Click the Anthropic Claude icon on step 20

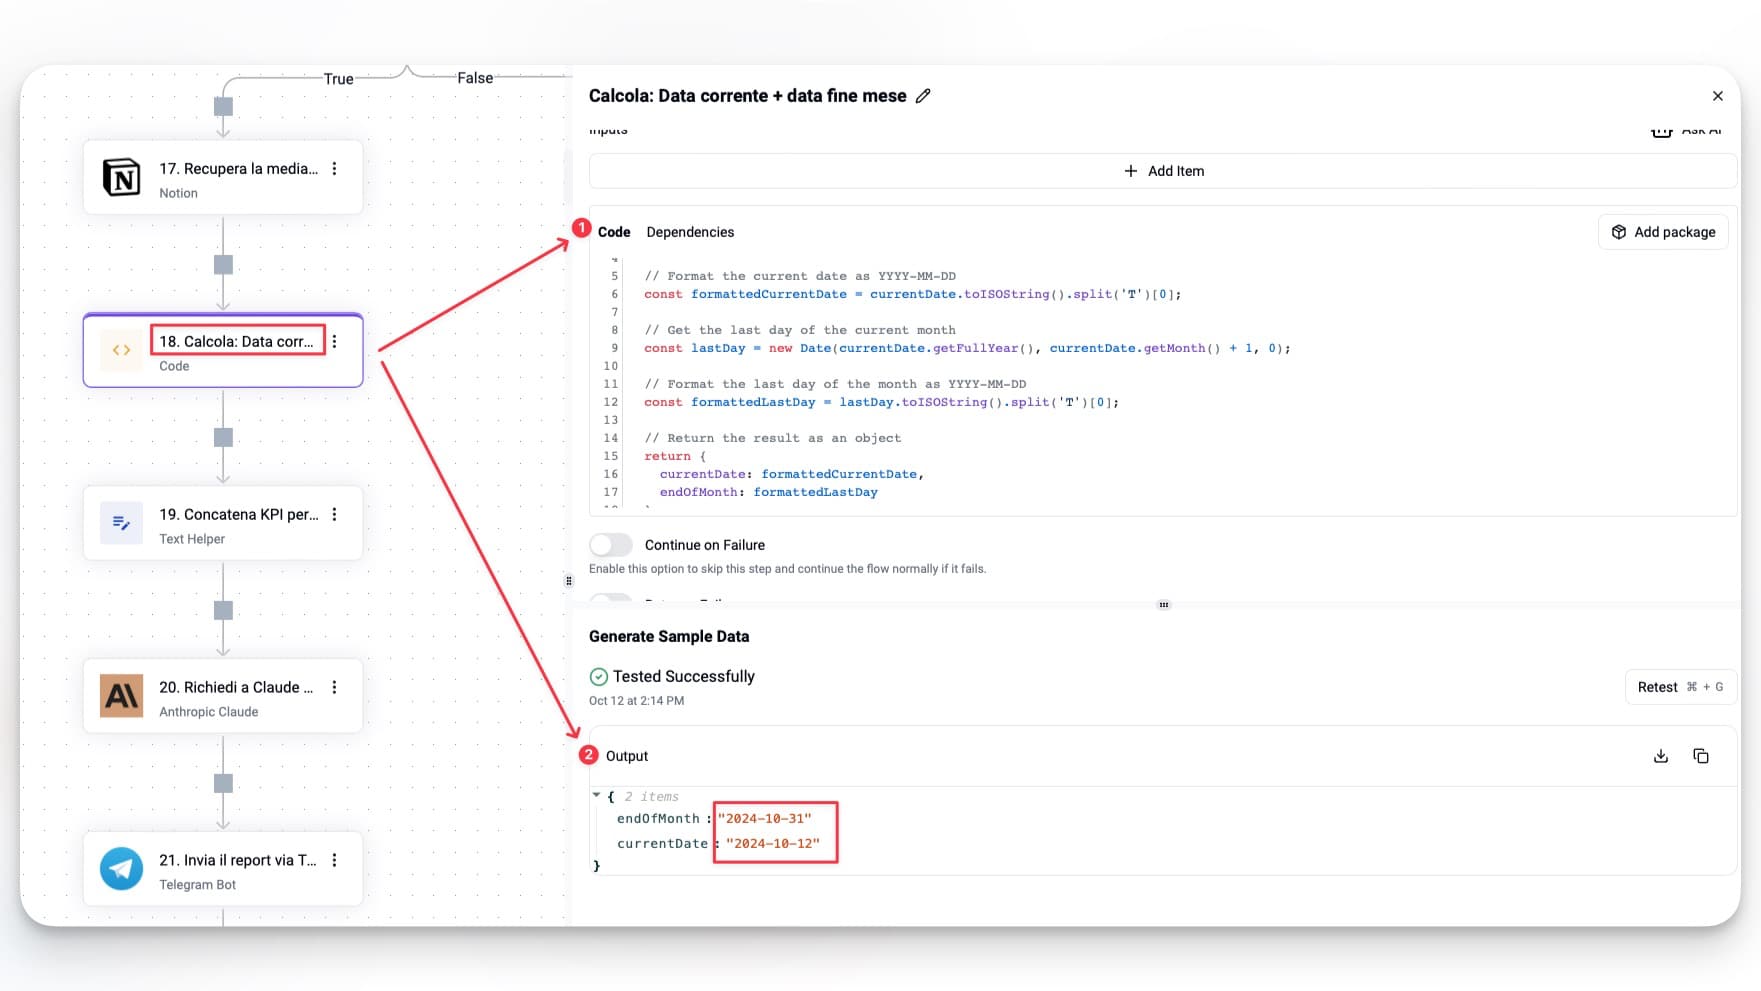122,696
